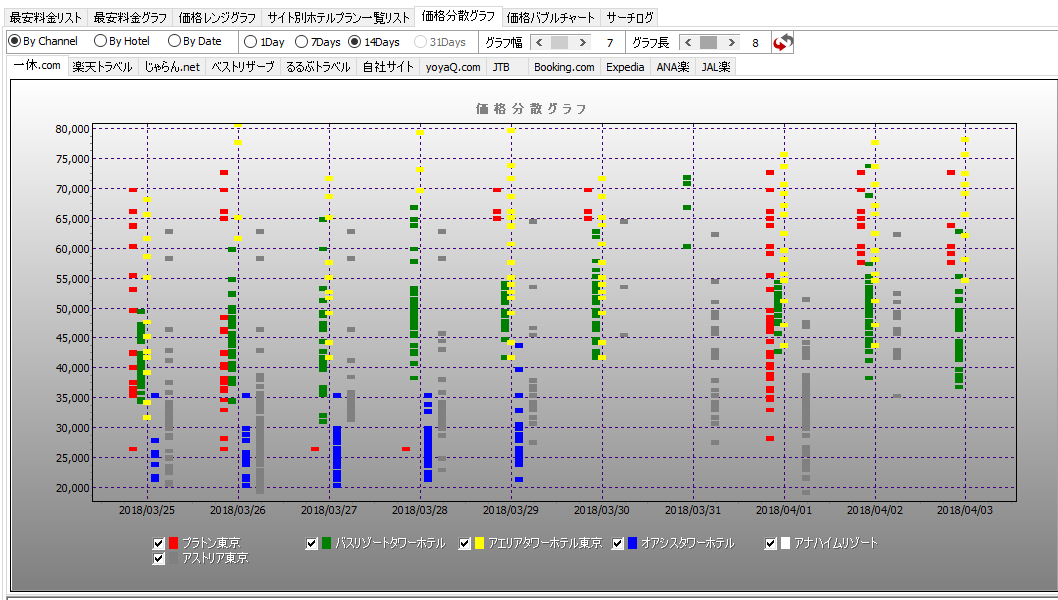Image resolution: width=1058 pixels, height=600 pixels.
Task: Hide アストリア東京 series via its checkbox
Action: 159,558
